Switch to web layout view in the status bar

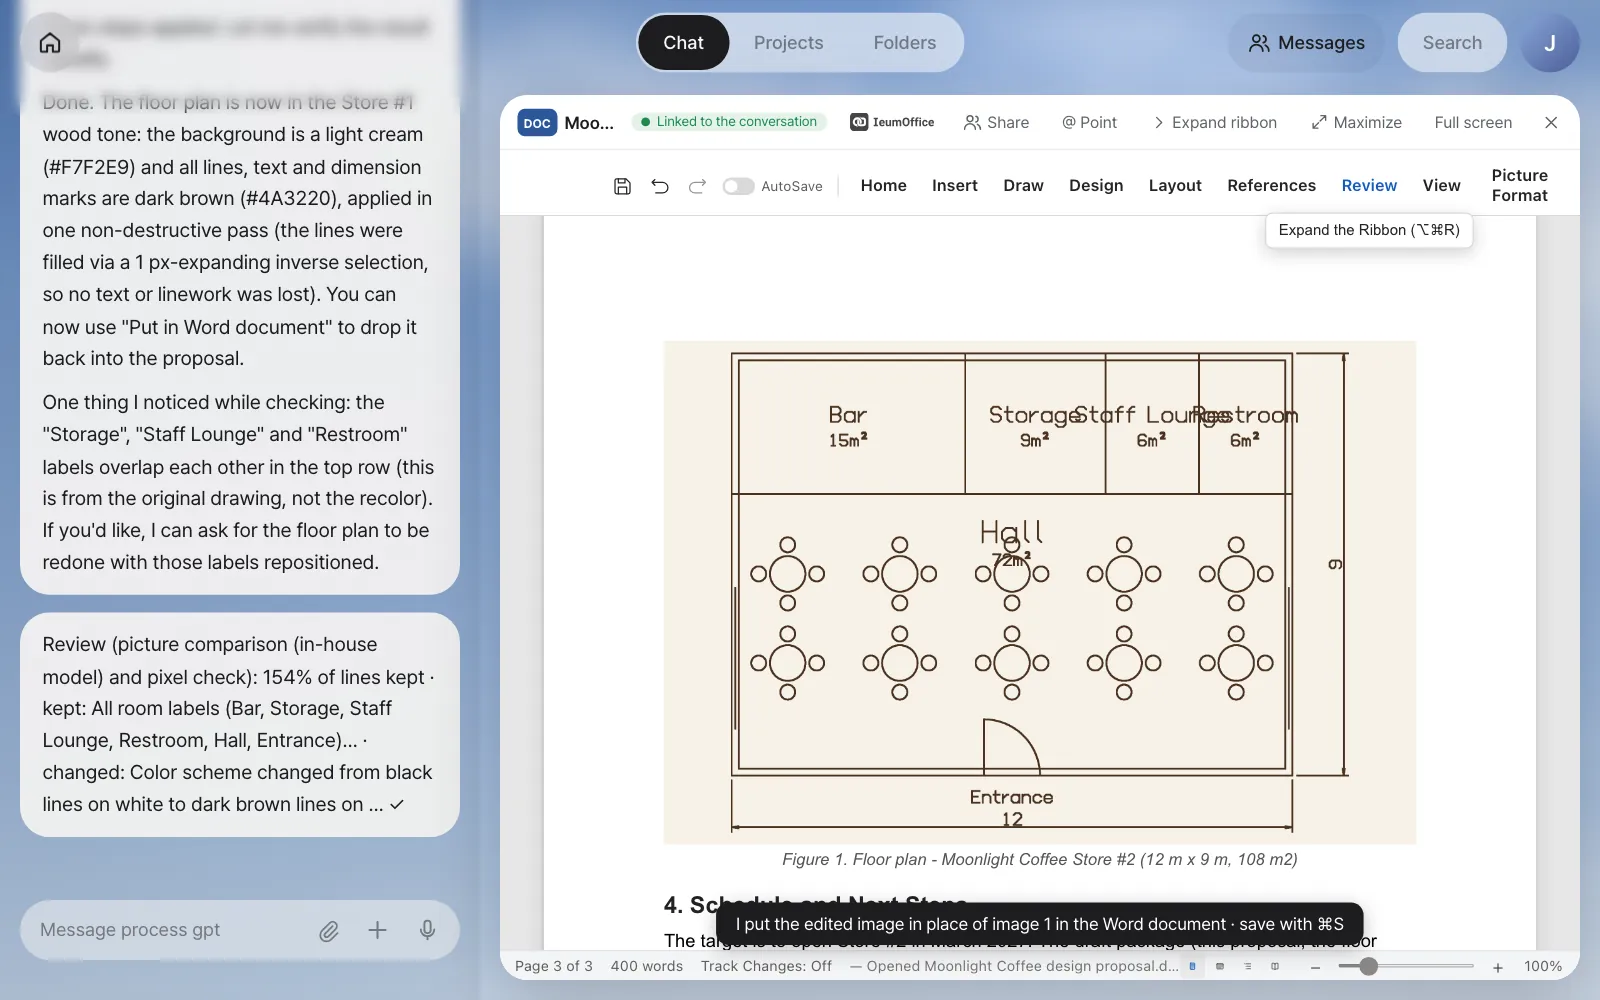(1220, 966)
